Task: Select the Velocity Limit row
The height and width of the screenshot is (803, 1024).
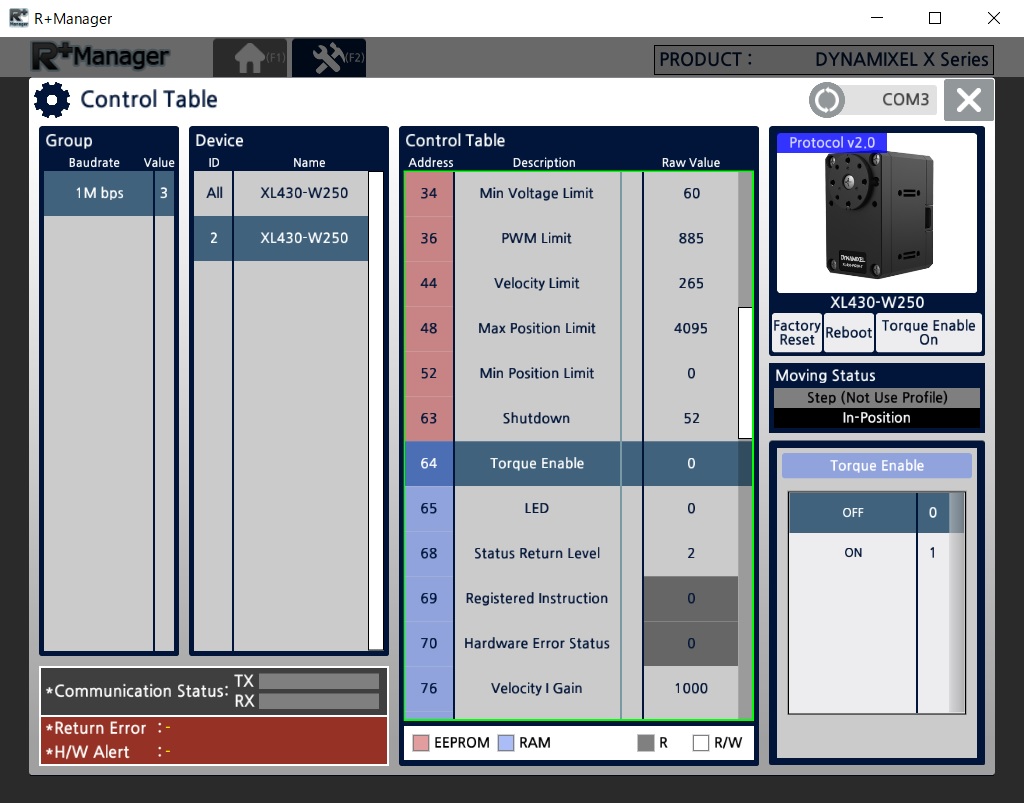Action: point(571,283)
